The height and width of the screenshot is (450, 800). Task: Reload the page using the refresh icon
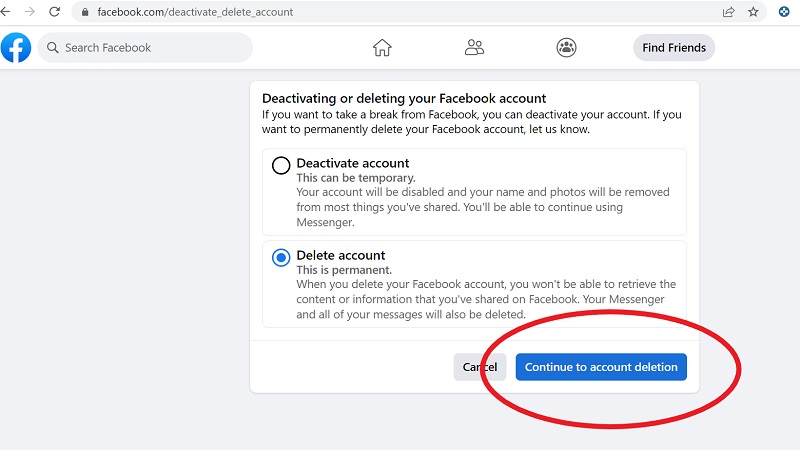point(54,12)
